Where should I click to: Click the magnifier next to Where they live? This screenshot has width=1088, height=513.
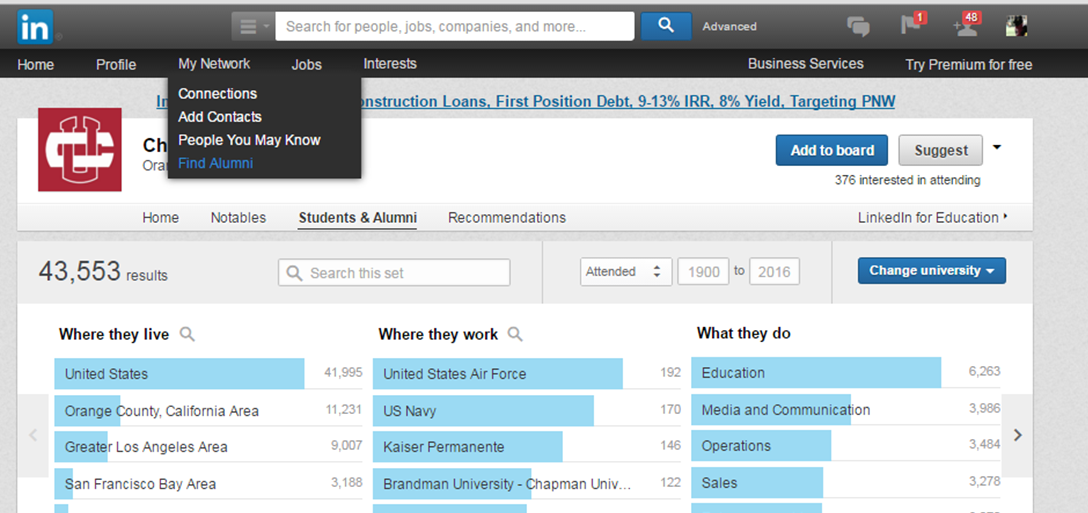tap(187, 335)
